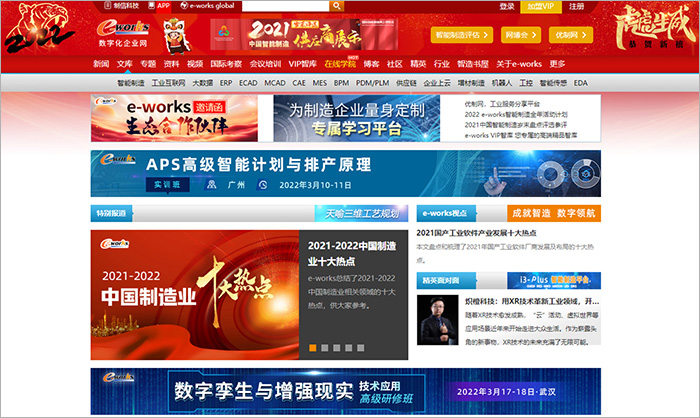Open the 天喻三维工艺规划 ad
The height and width of the screenshot is (418, 700).
coord(361,213)
